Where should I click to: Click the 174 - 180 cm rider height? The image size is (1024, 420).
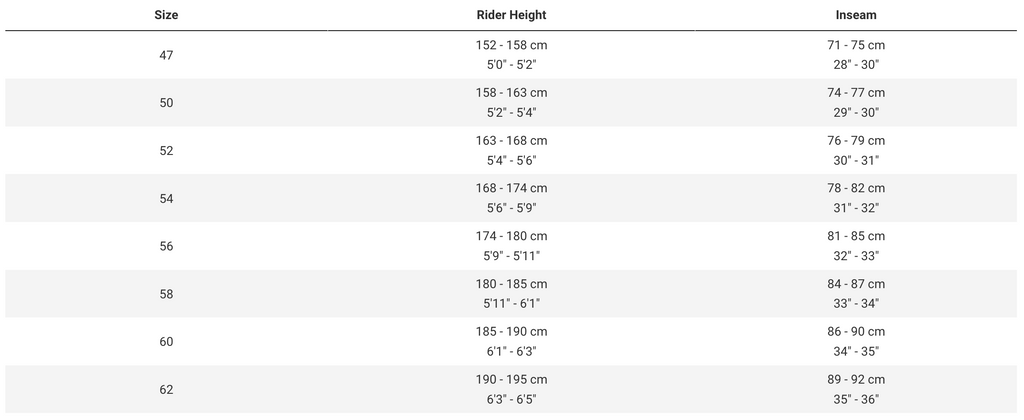click(511, 236)
